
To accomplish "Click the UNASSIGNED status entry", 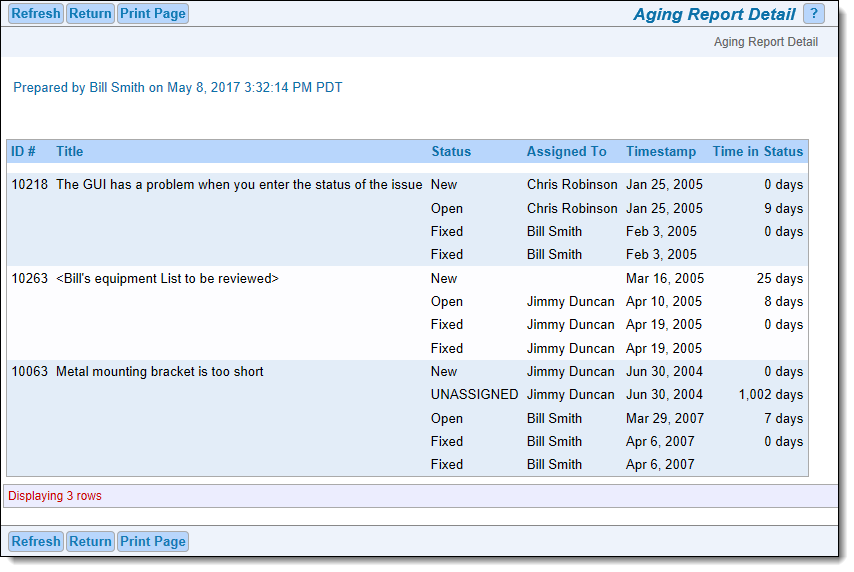I will (474, 395).
